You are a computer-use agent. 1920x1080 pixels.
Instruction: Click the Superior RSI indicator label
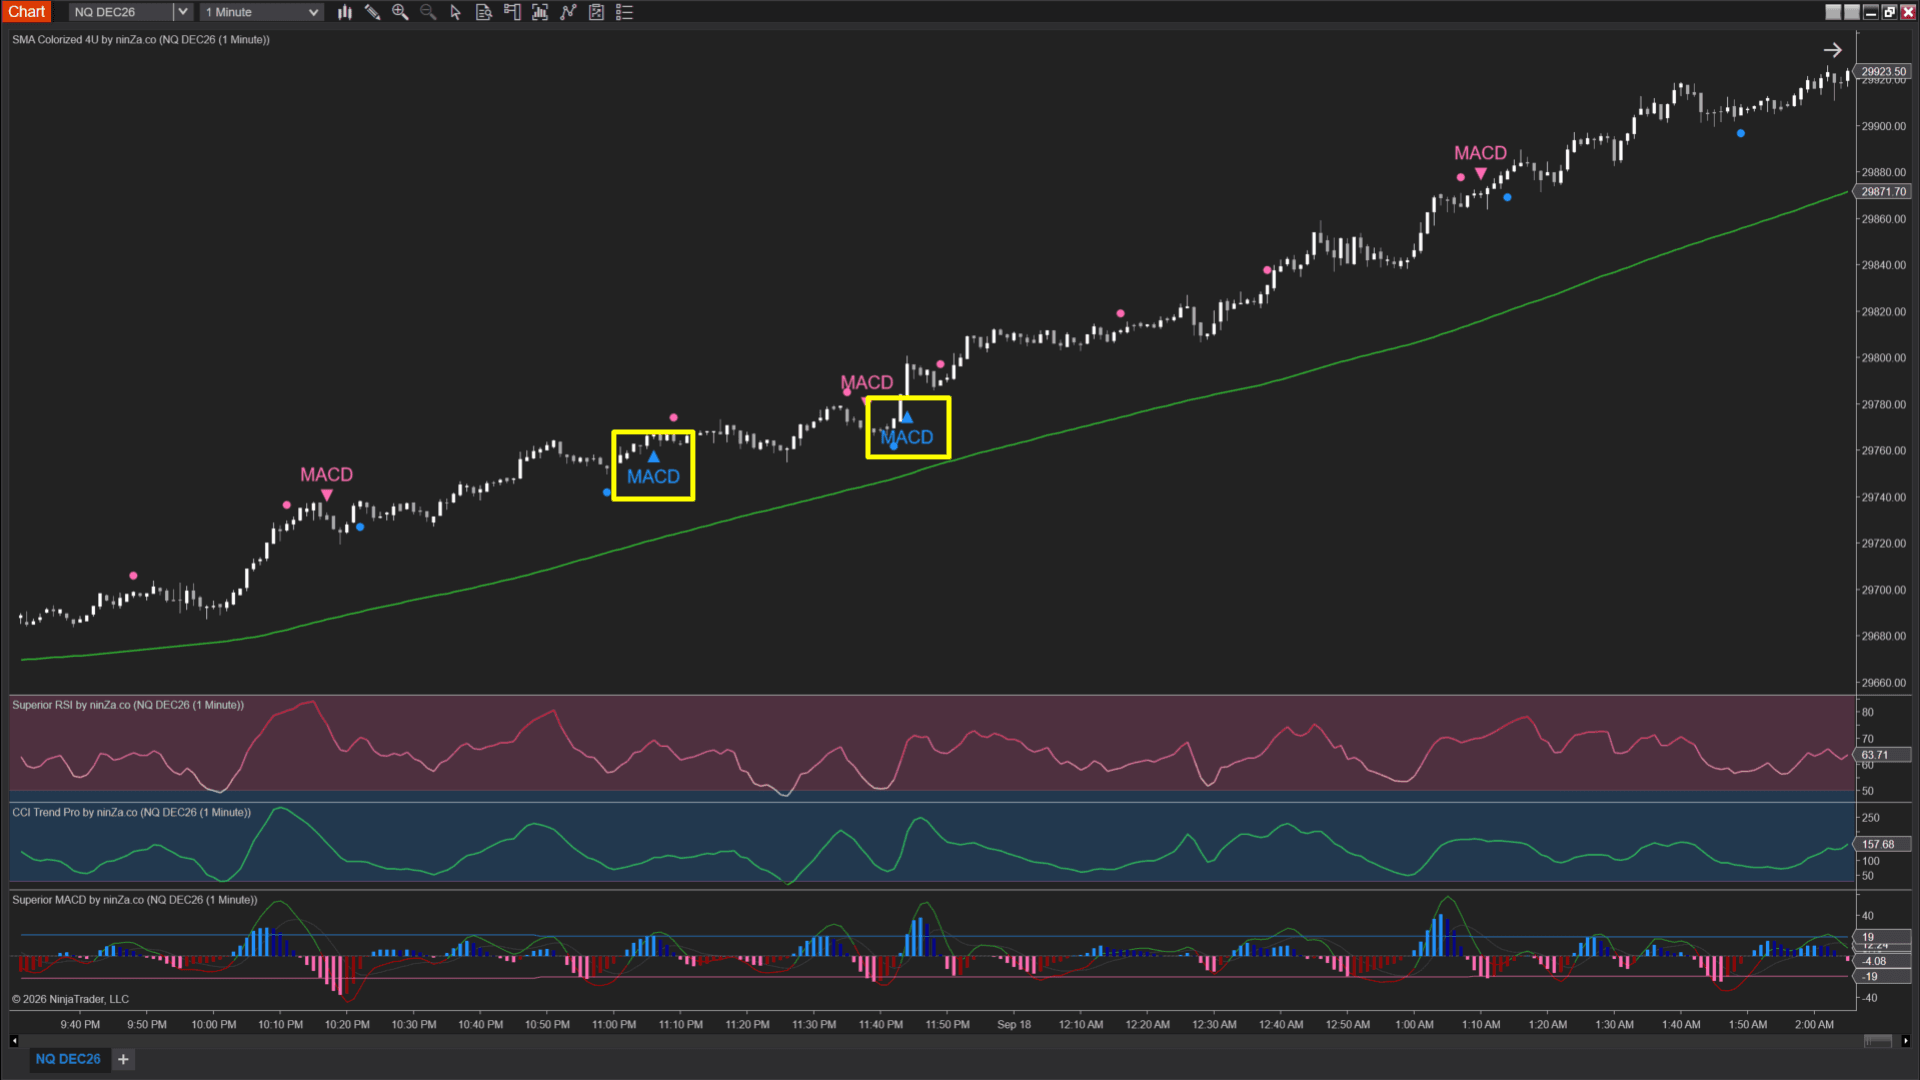[x=128, y=705]
